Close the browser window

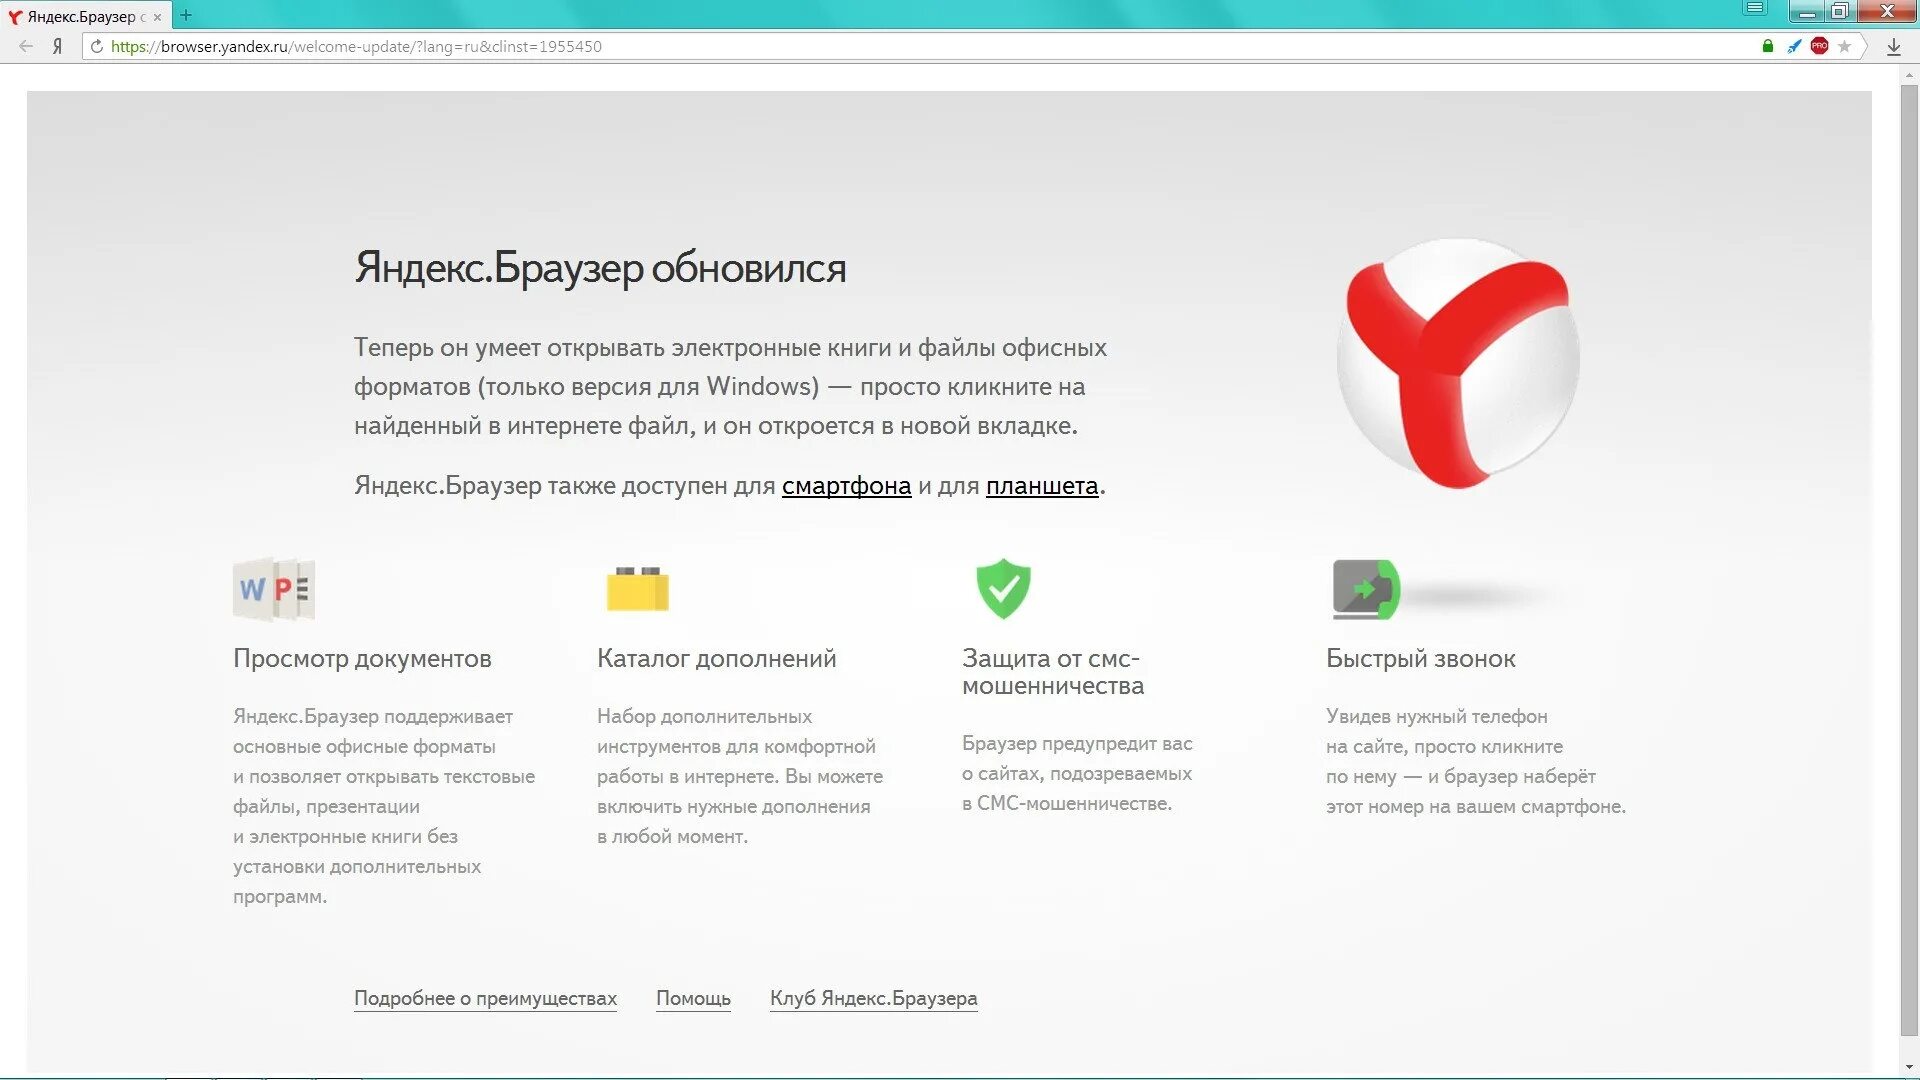1887,11
